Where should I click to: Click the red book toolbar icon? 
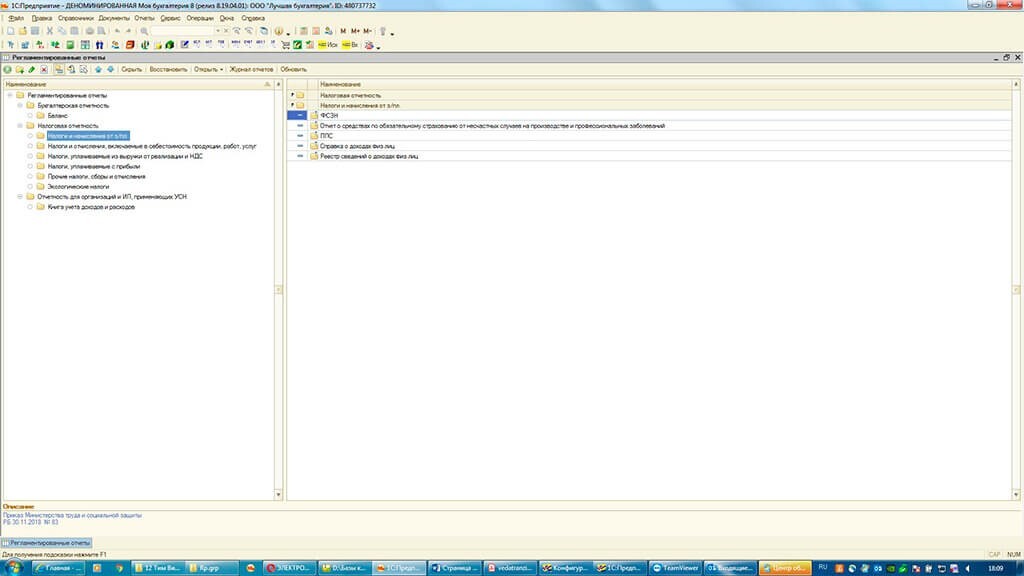(130, 45)
